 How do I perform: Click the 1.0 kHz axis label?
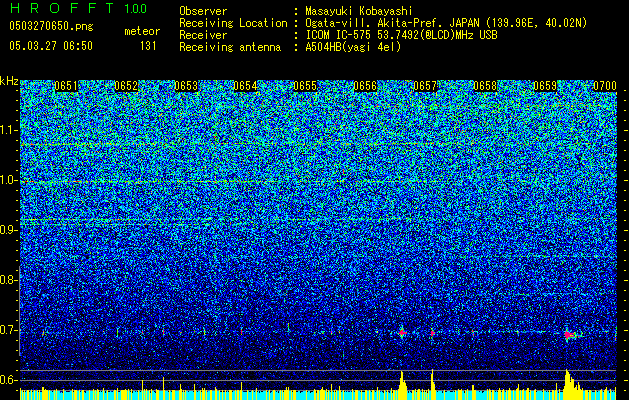pos(8,180)
